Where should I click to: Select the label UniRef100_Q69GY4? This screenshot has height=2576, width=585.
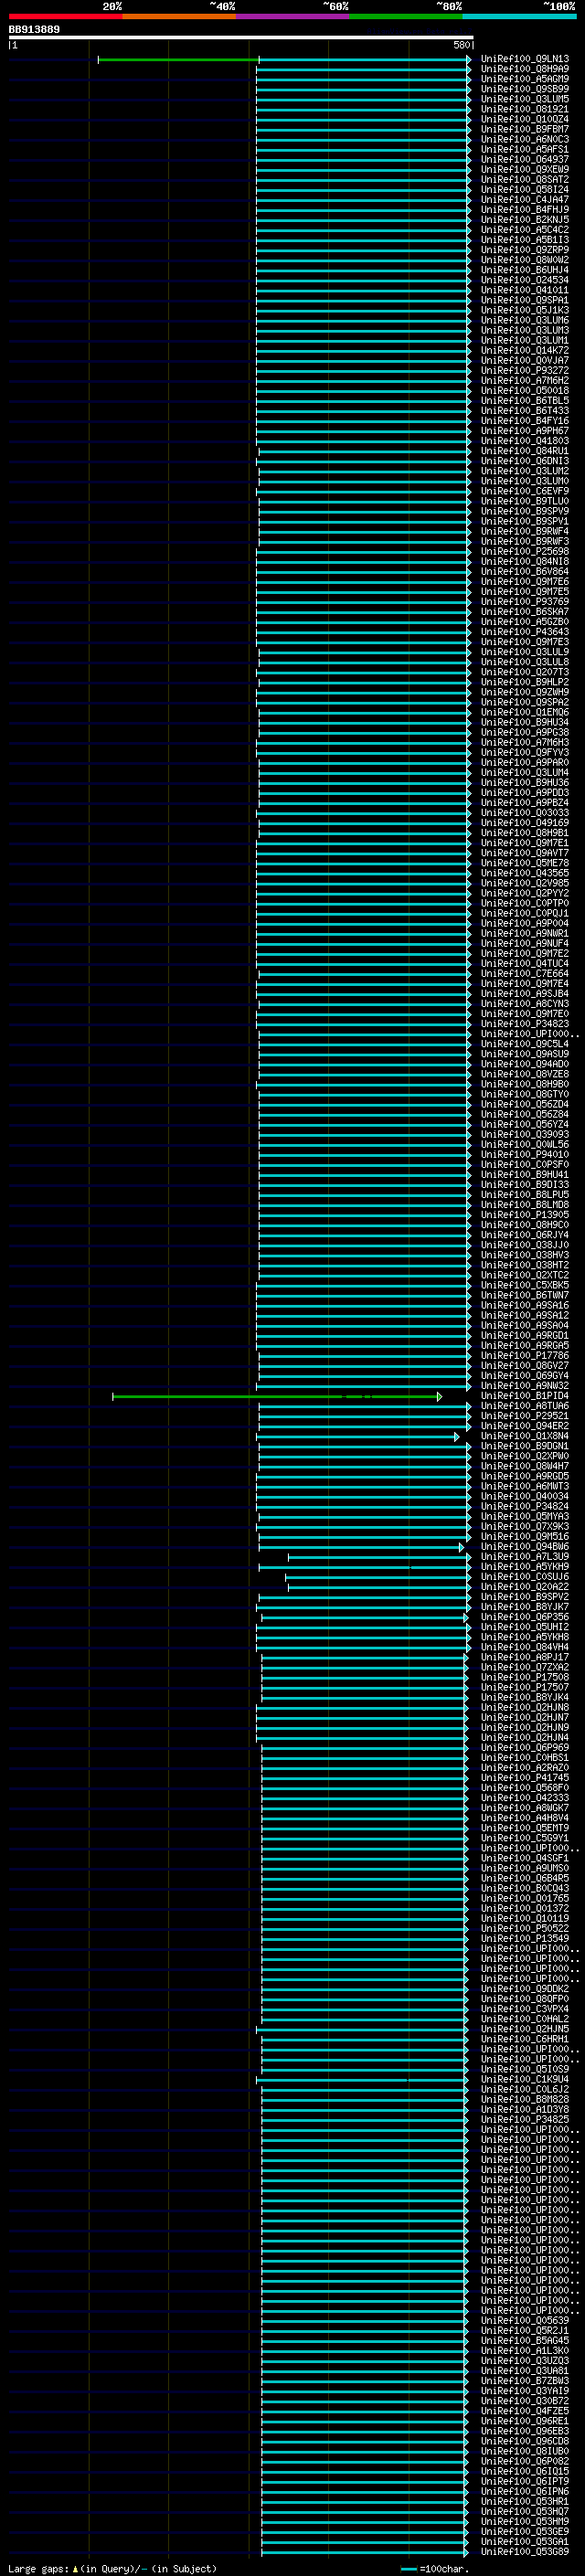[x=524, y=1376]
